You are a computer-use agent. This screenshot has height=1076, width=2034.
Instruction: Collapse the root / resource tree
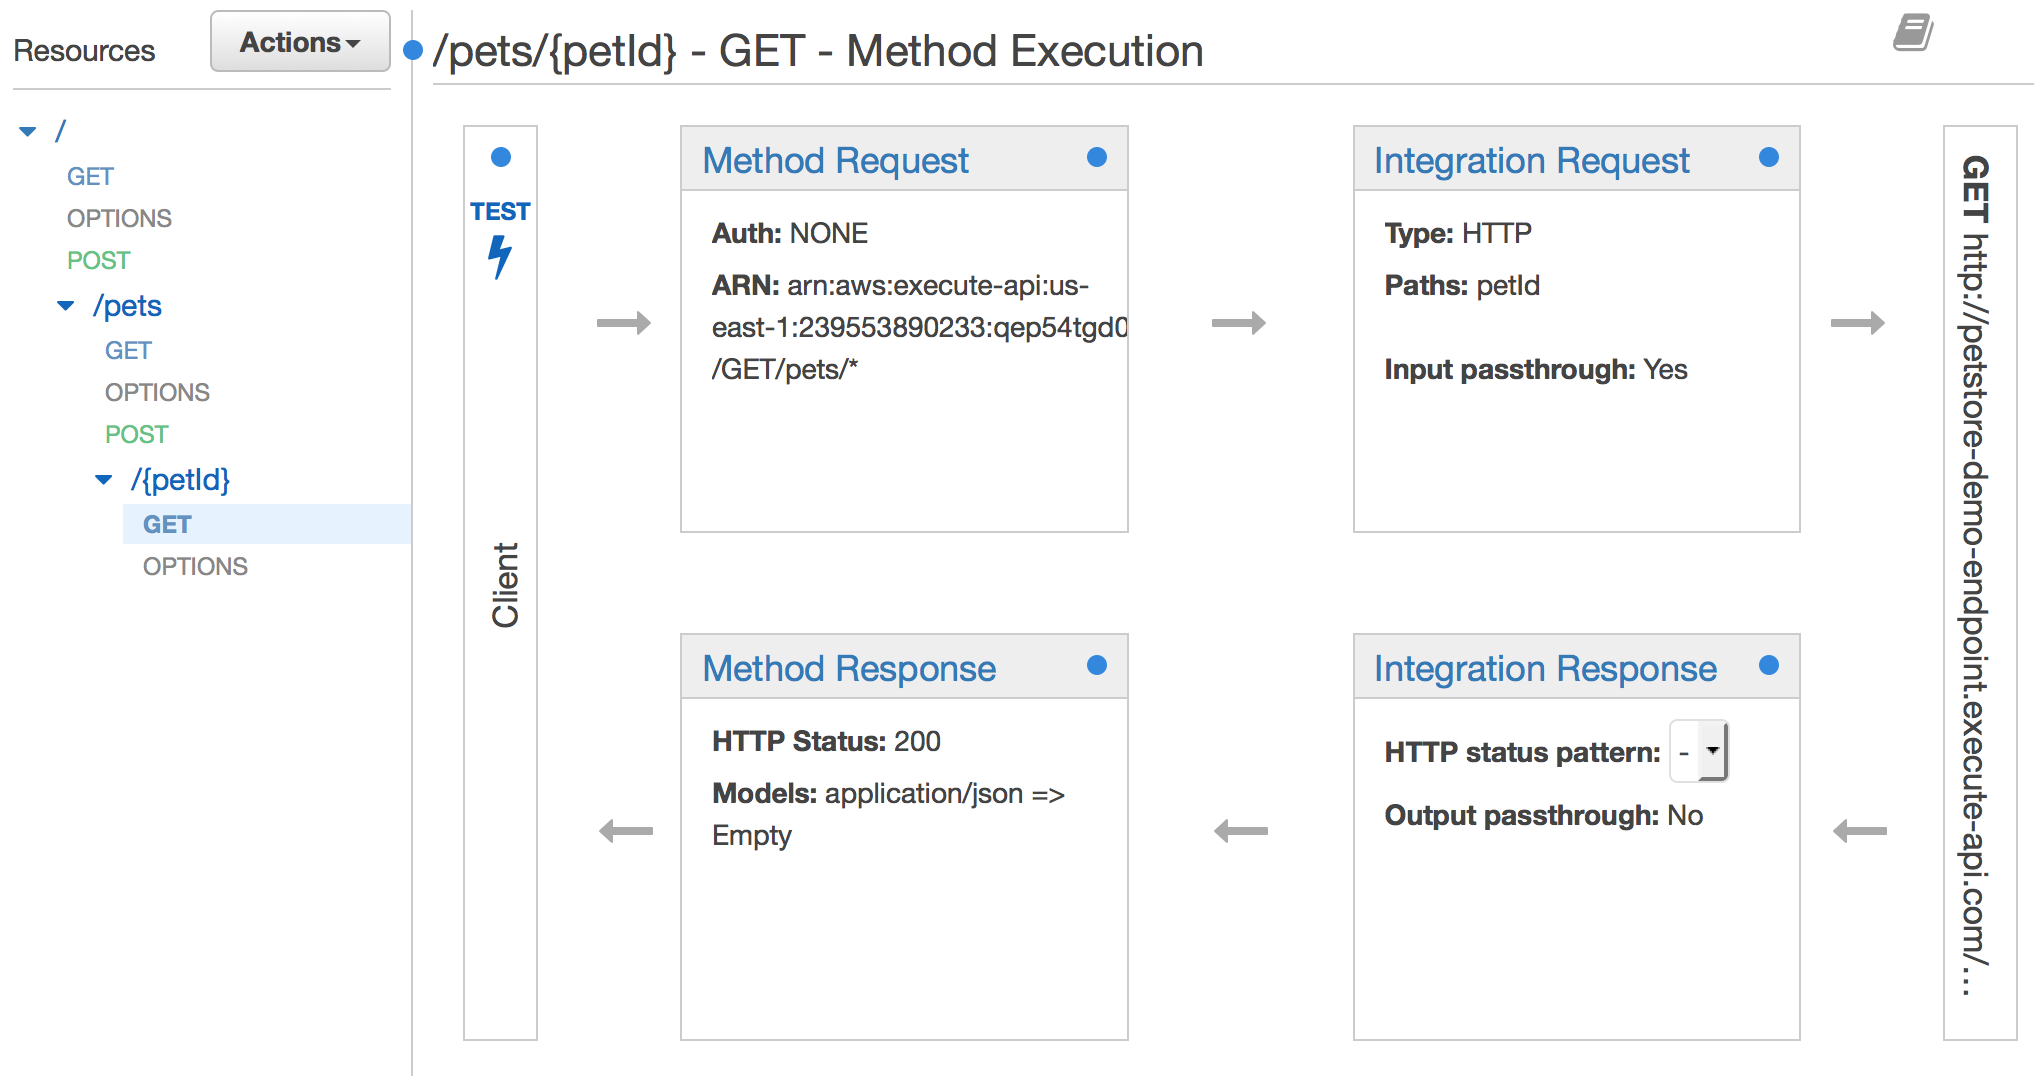[x=28, y=131]
